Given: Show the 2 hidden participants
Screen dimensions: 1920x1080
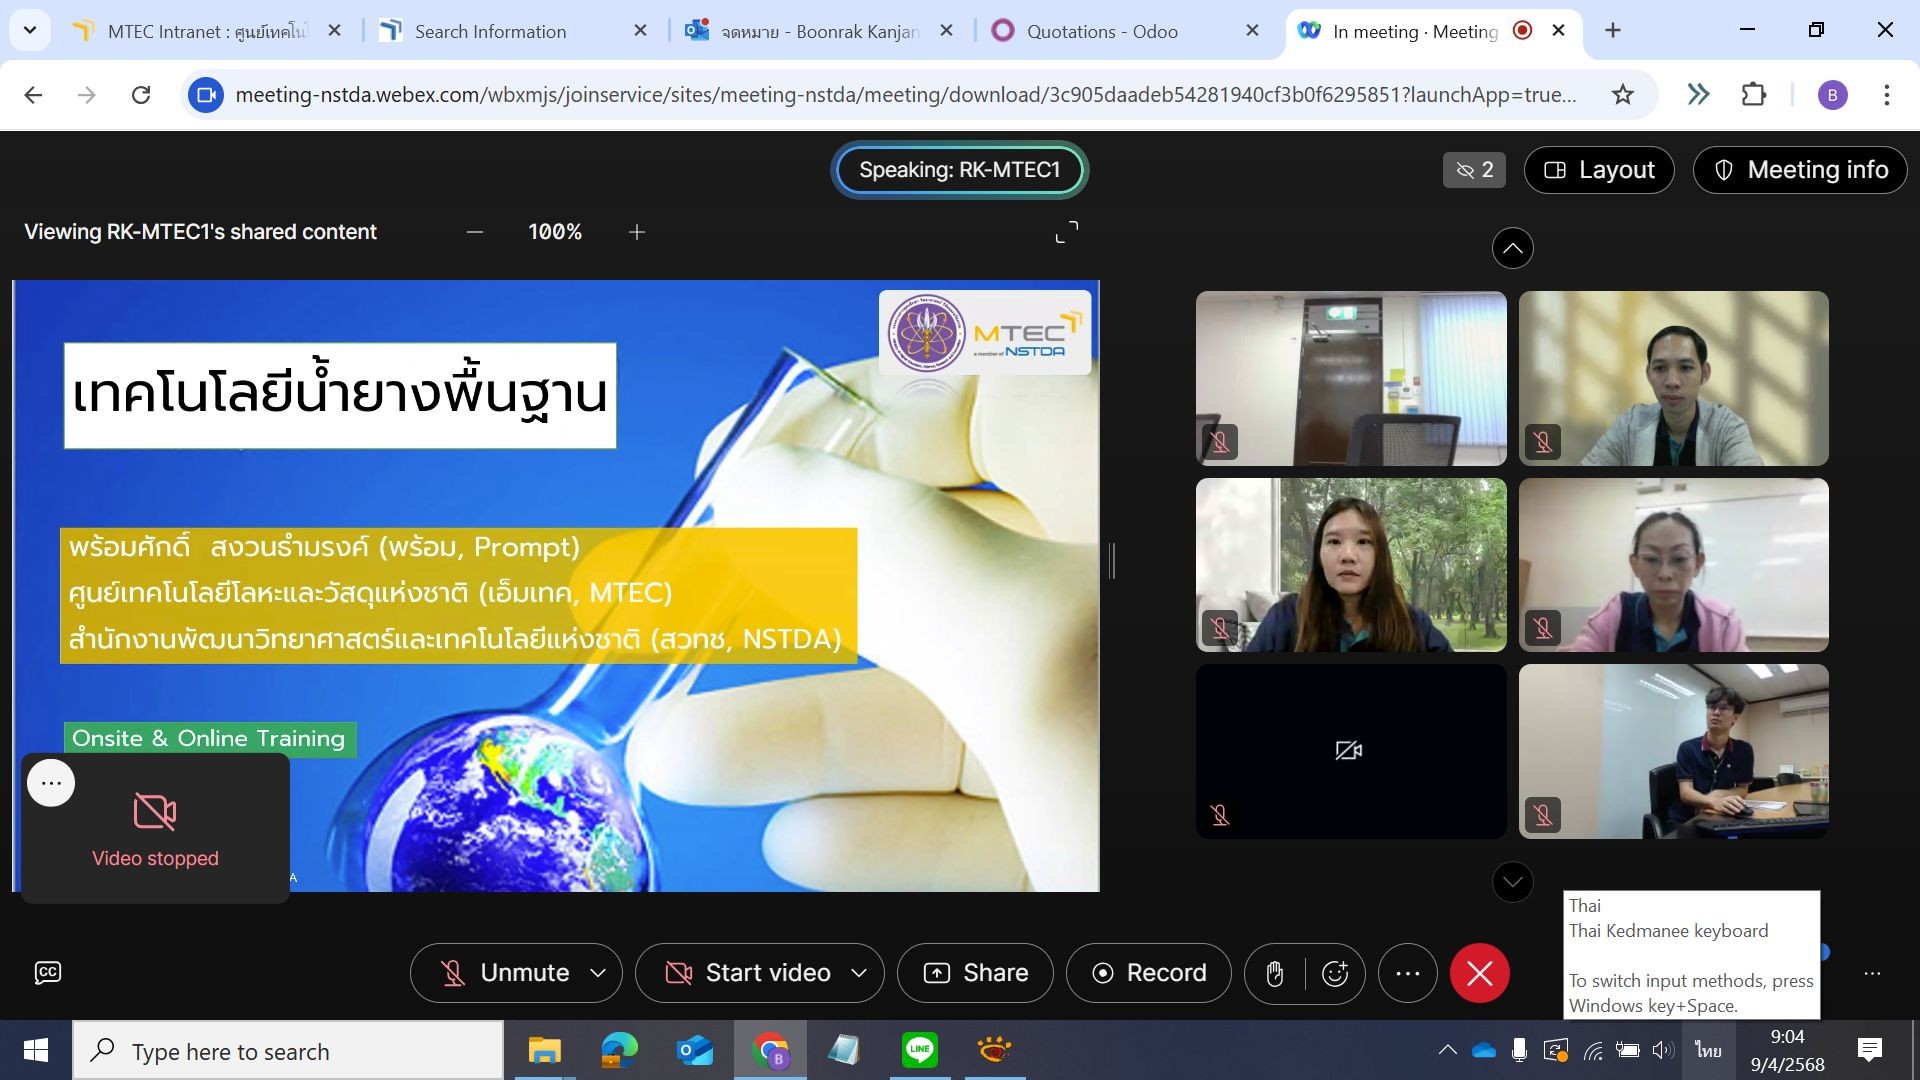Looking at the screenshot, I should tap(1474, 170).
